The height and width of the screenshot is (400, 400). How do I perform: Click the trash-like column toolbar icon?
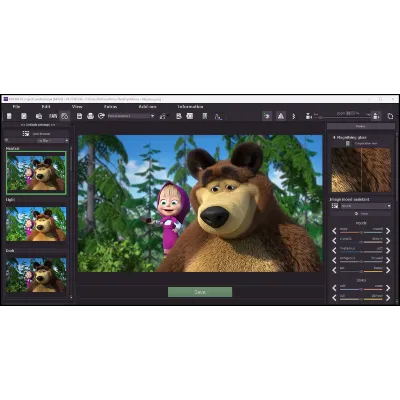pos(205,116)
